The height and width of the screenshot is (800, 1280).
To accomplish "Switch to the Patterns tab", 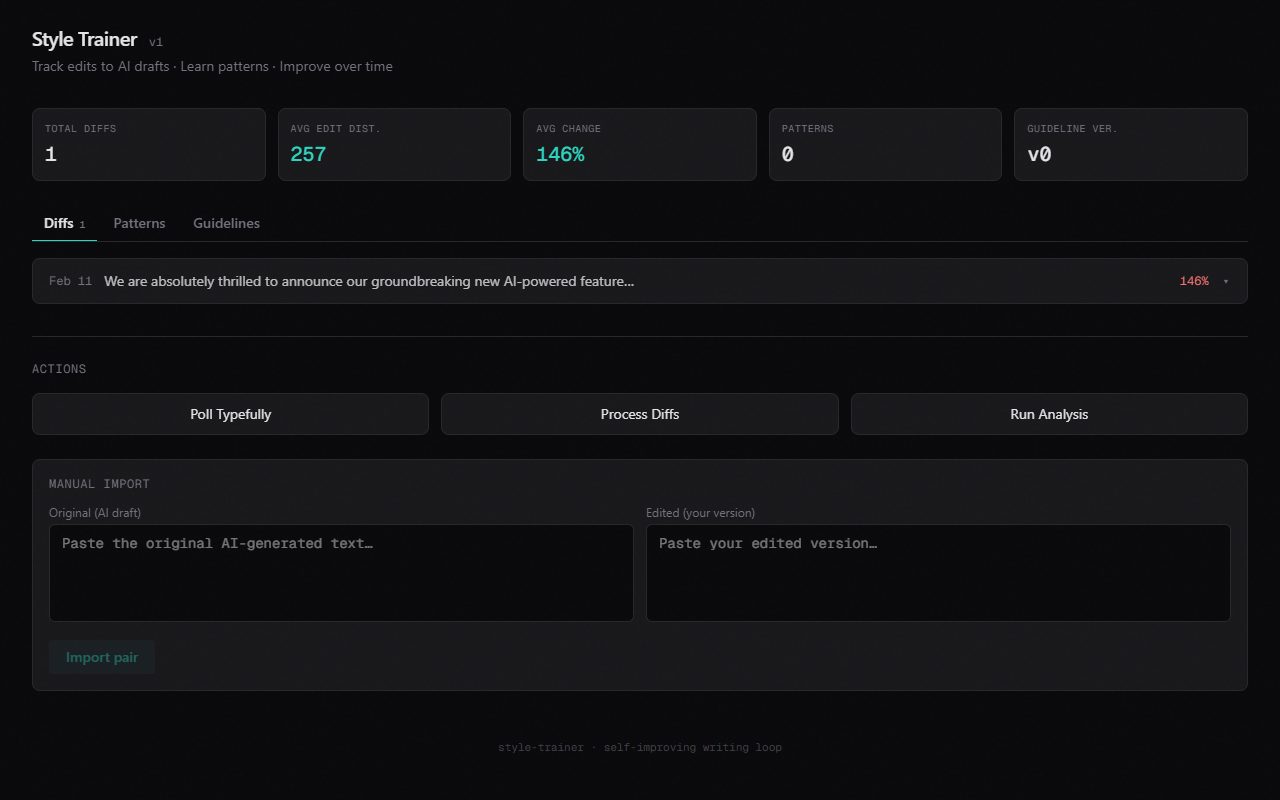I will click(139, 223).
